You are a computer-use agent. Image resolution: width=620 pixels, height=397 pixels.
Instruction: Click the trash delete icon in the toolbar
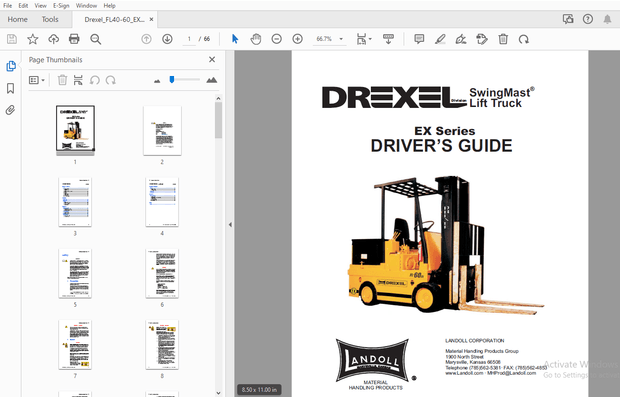click(503, 39)
